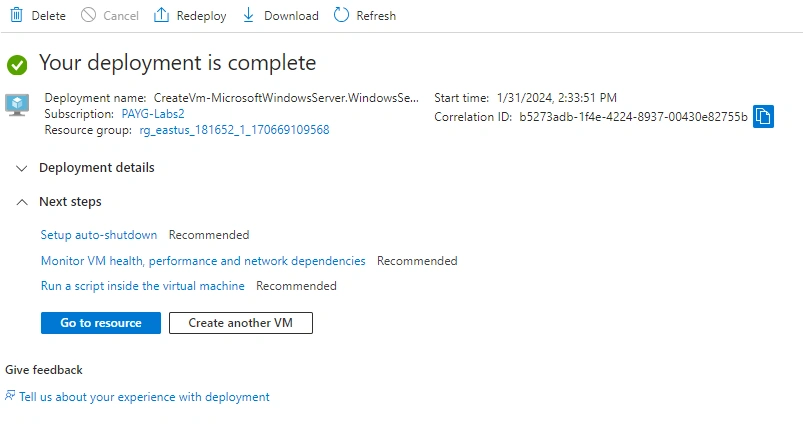Screen dimensions: 803x434
Task: Click the Create another VM button
Action: click(x=241, y=323)
